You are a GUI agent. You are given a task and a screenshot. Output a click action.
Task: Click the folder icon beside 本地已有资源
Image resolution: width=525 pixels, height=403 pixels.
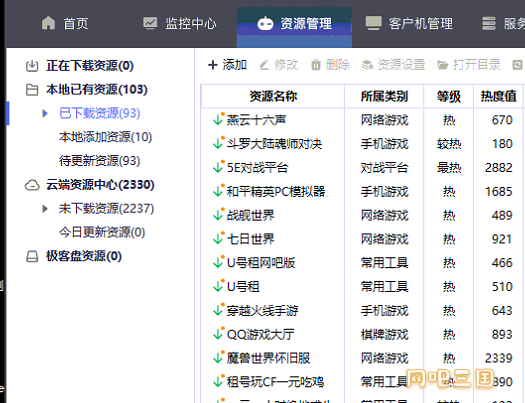32,90
